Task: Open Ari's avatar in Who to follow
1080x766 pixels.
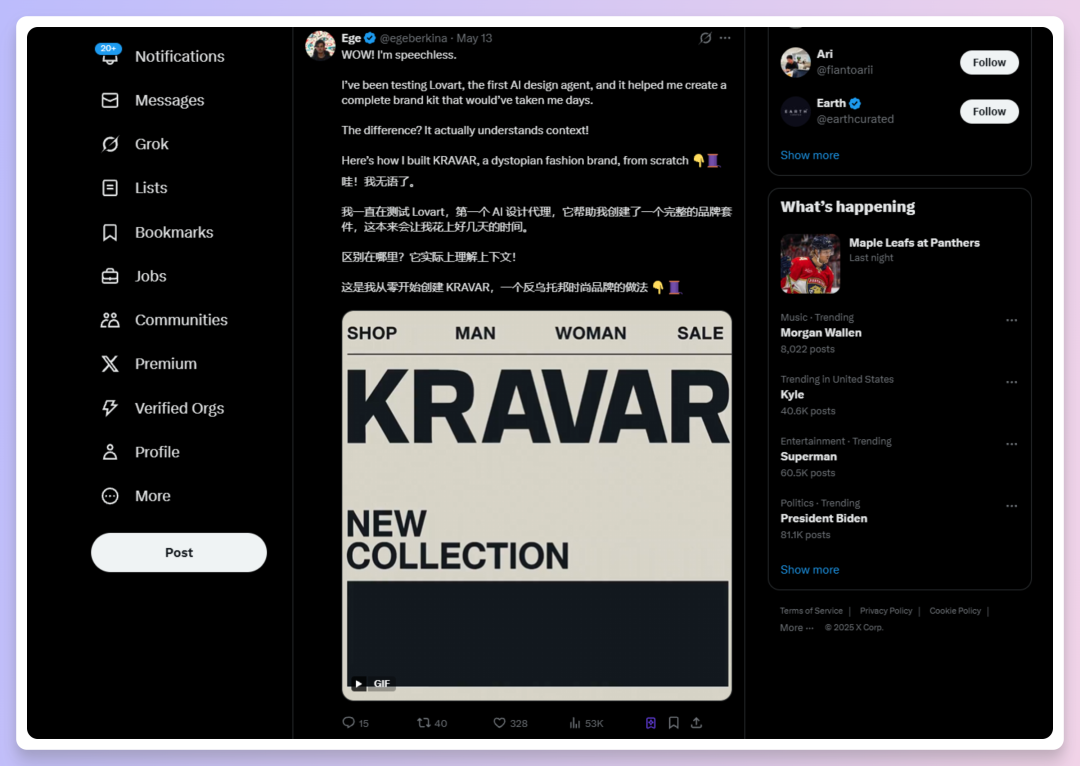Action: [796, 62]
